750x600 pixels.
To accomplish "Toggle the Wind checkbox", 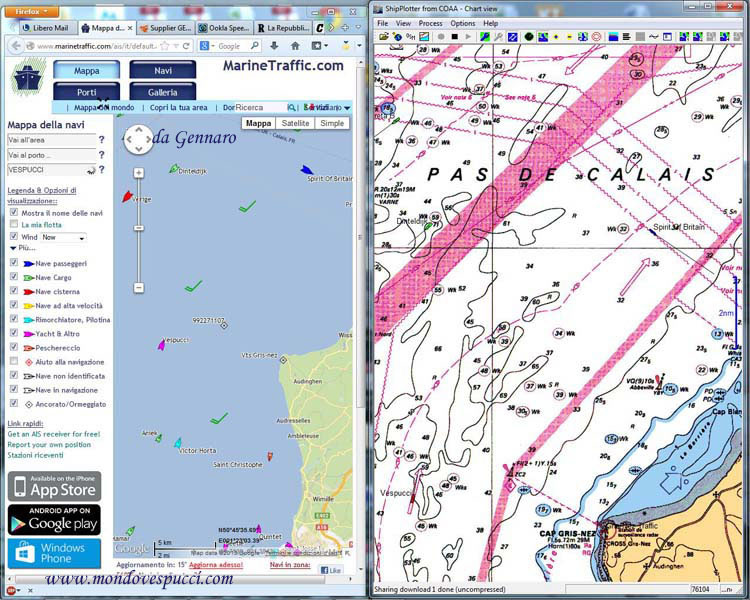I will point(14,236).
